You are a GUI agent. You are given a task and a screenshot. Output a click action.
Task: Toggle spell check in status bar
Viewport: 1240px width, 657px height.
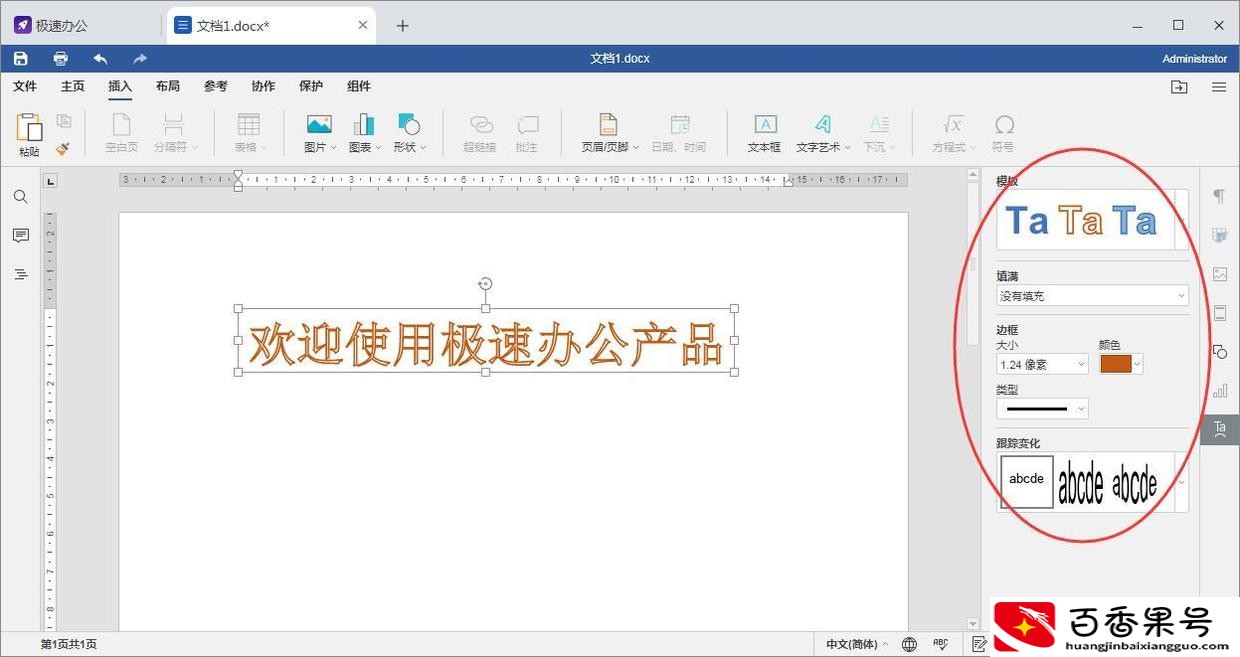click(x=940, y=644)
